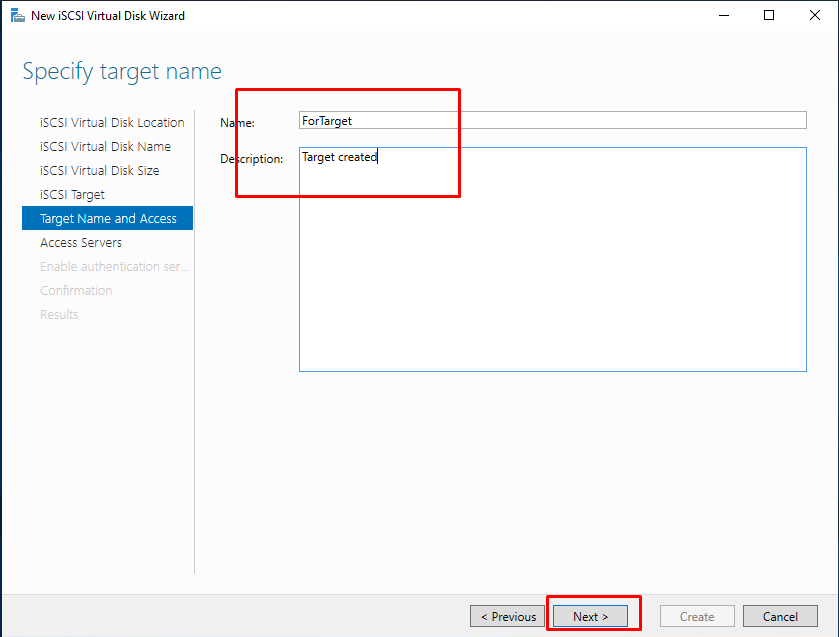
Task: Close the New iSCSI Virtual Disk Wizard
Action: pyautogui.click(x=814, y=16)
